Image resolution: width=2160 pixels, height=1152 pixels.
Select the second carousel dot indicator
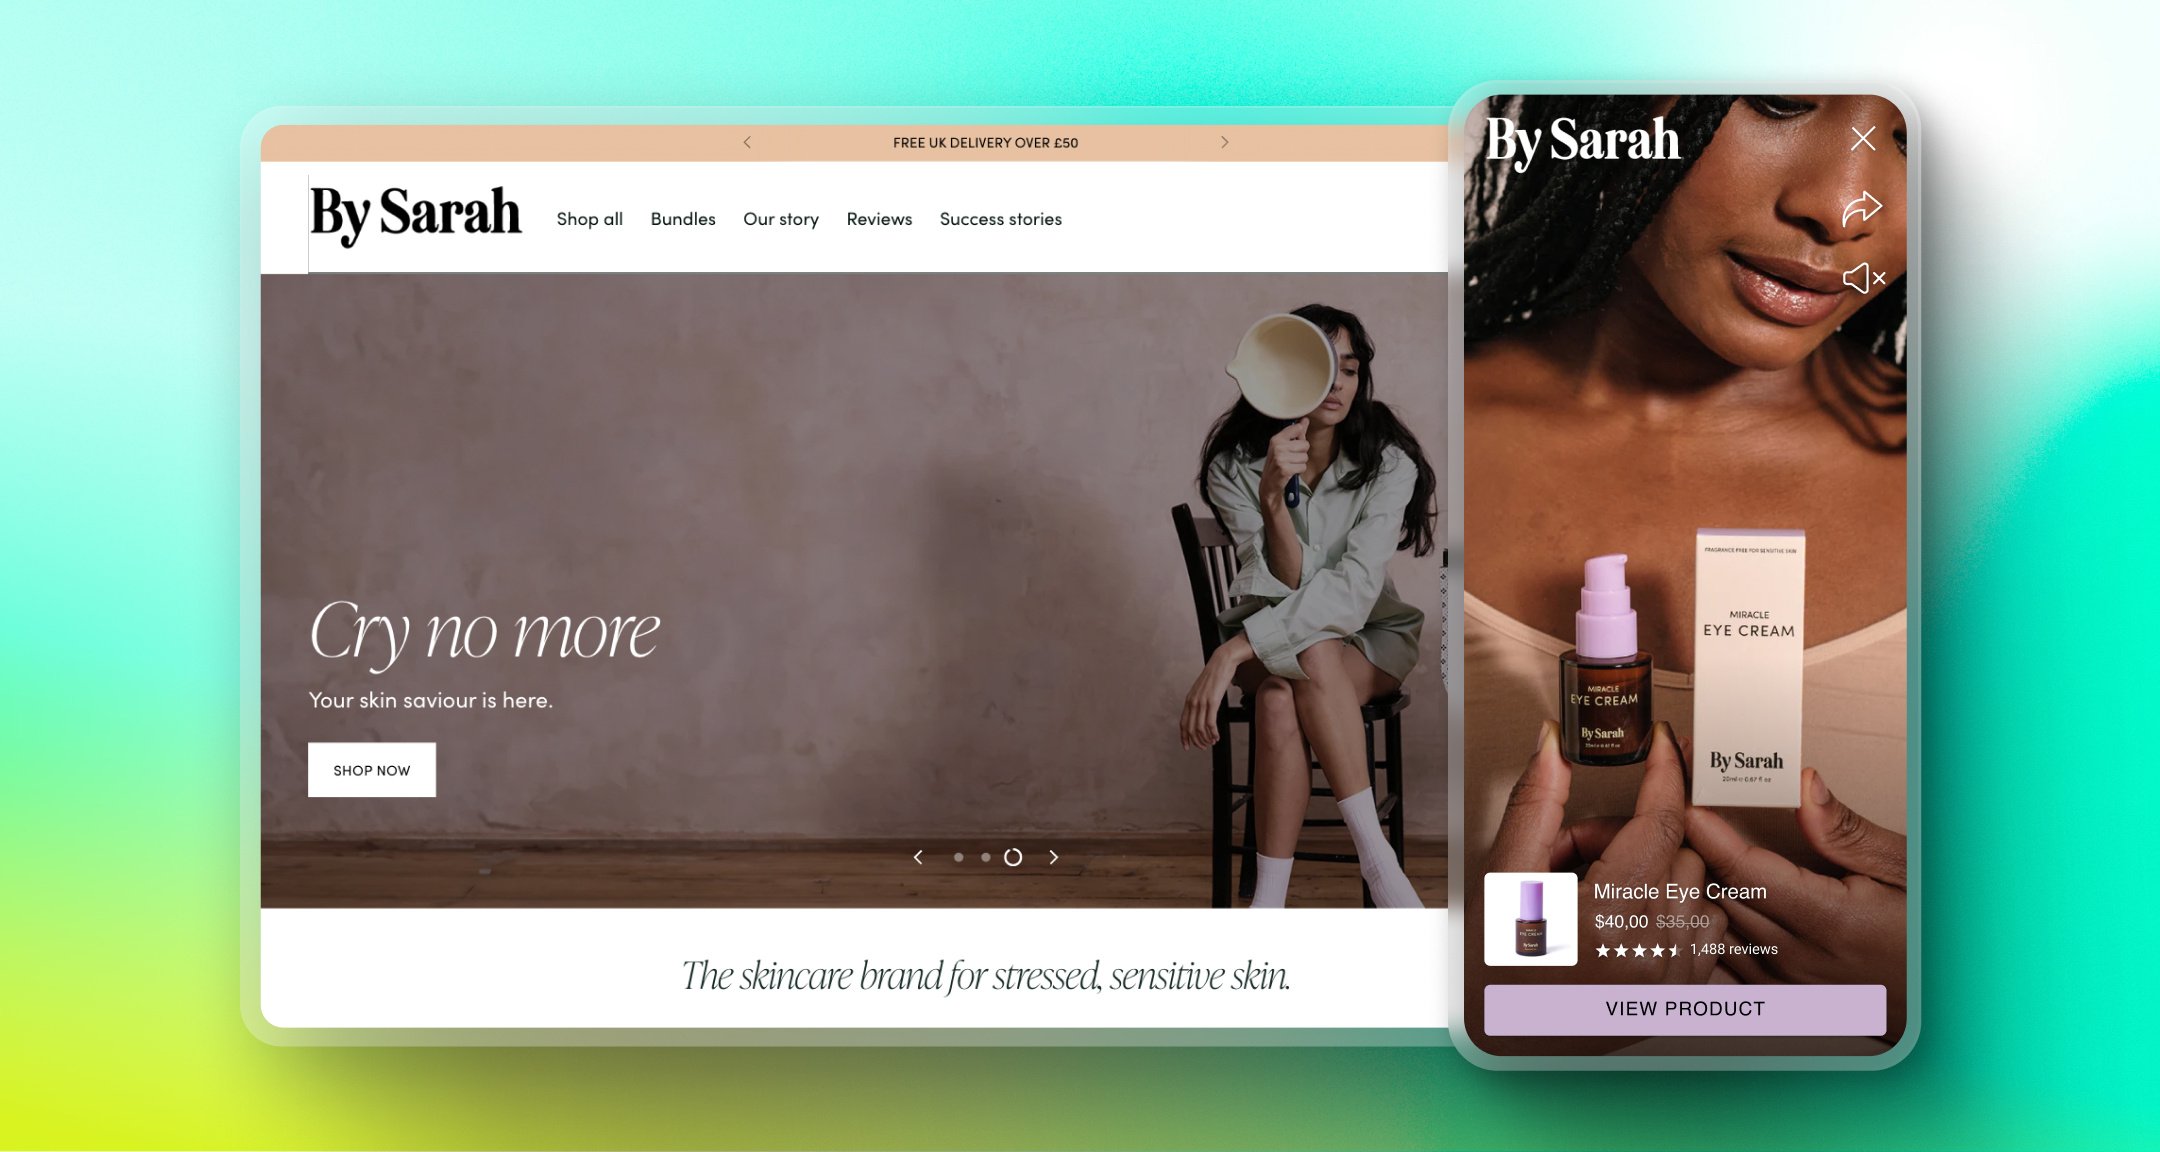tap(986, 857)
